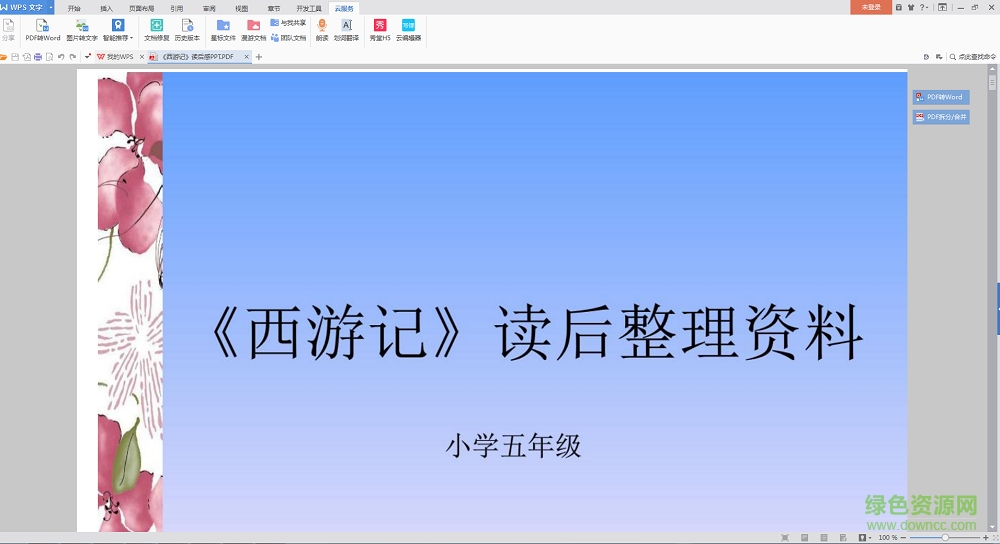Expand eye-protection mode dropdown arrow in status bar
Screen dimensions: 1000x544
click(870, 538)
